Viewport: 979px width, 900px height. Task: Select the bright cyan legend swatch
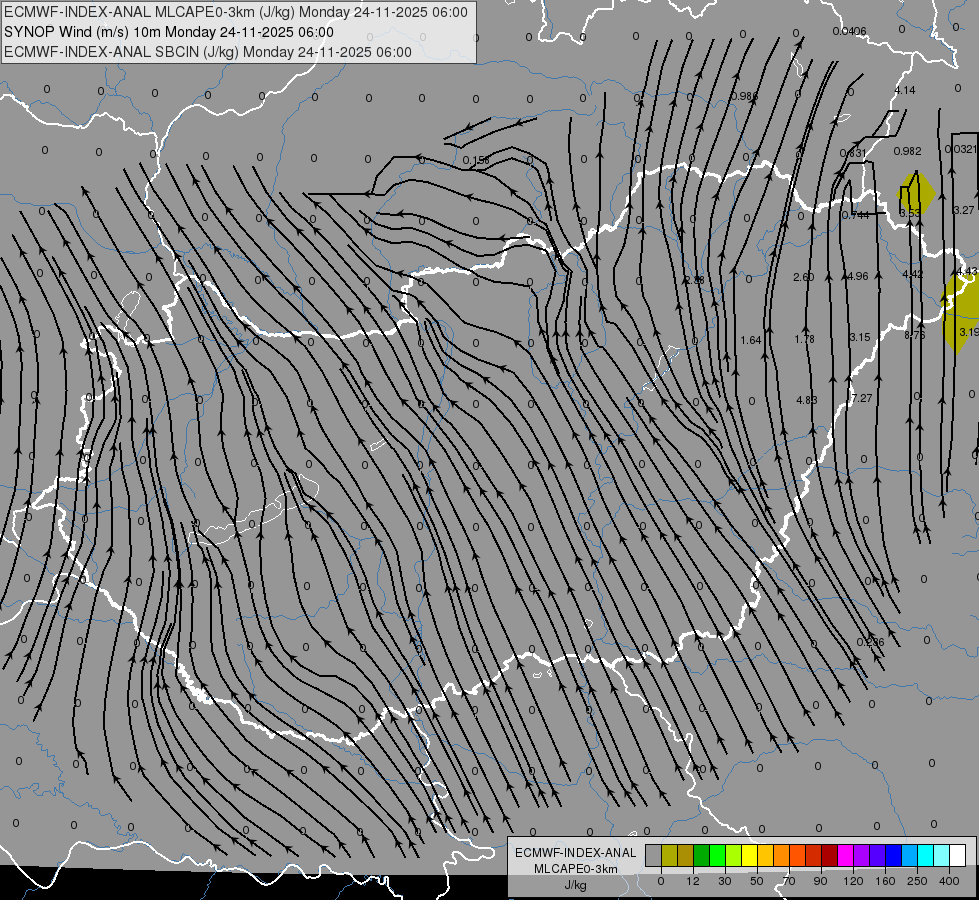click(x=925, y=855)
